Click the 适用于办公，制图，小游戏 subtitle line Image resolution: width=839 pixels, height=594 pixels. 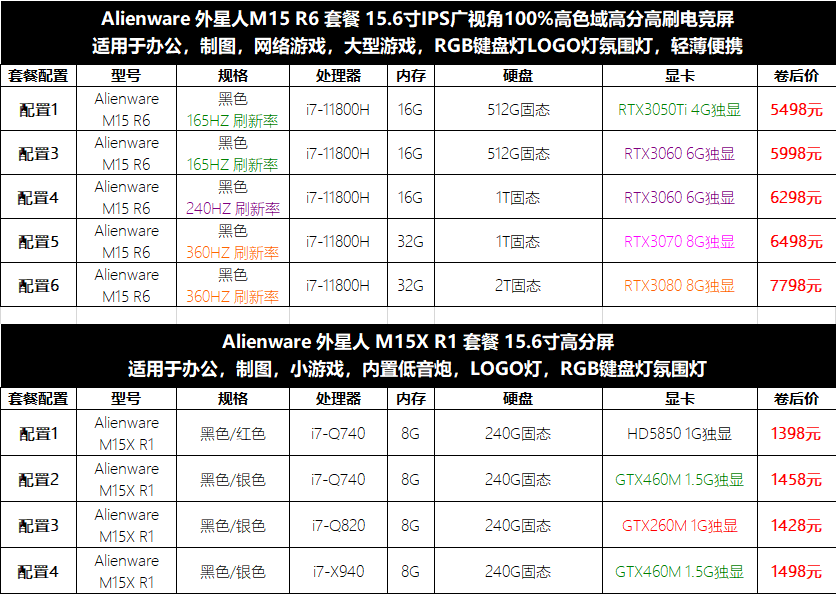coord(417,369)
